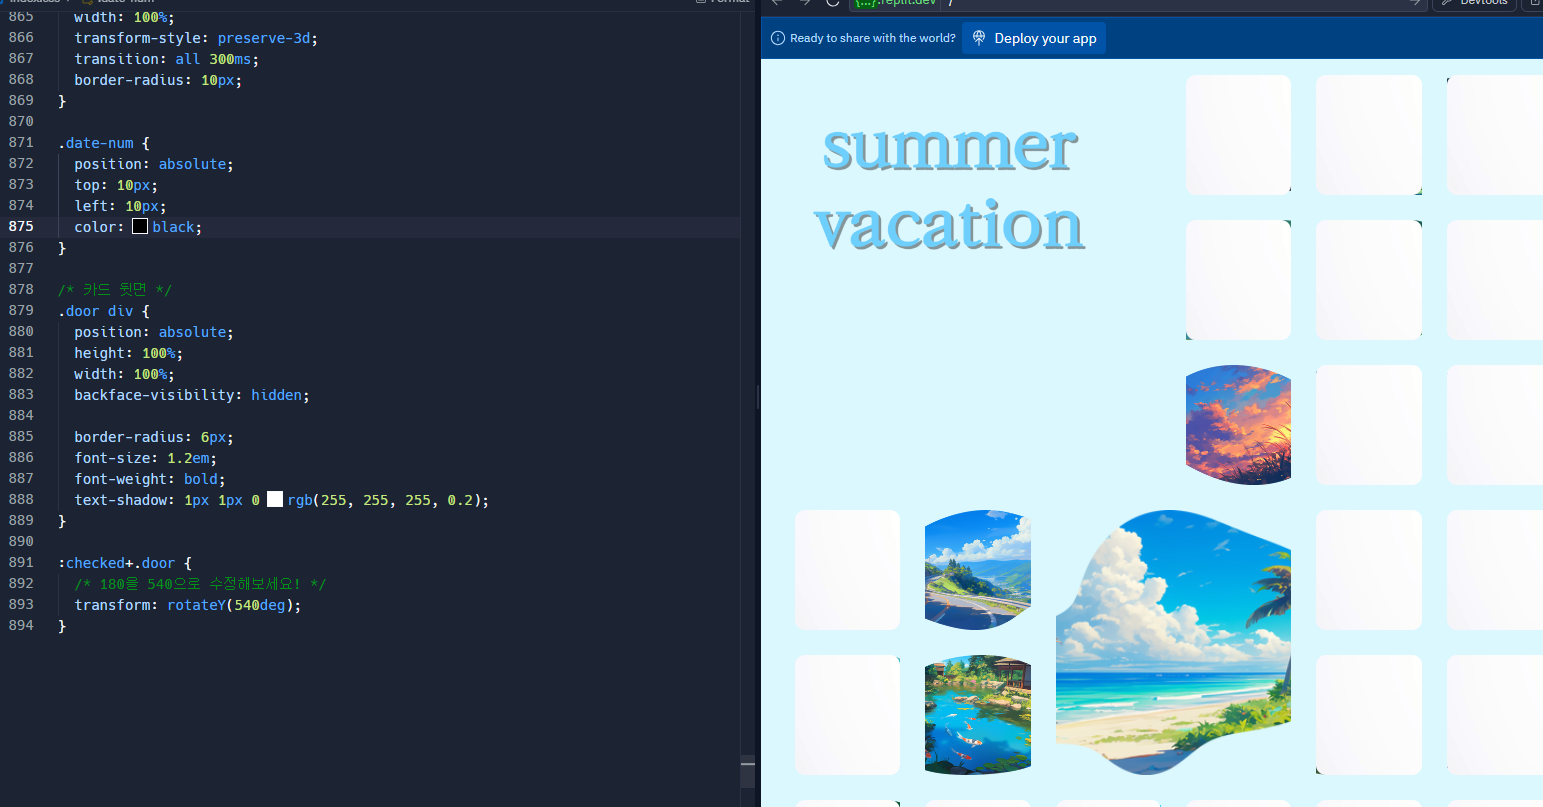Flip the white card immediately right of the sunset image
Image resolution: width=1543 pixels, height=807 pixels.
click(1368, 425)
